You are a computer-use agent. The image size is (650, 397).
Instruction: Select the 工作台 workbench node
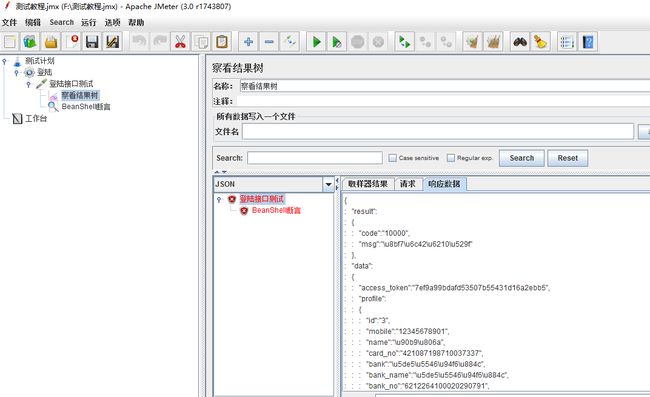pyautogui.click(x=36, y=119)
